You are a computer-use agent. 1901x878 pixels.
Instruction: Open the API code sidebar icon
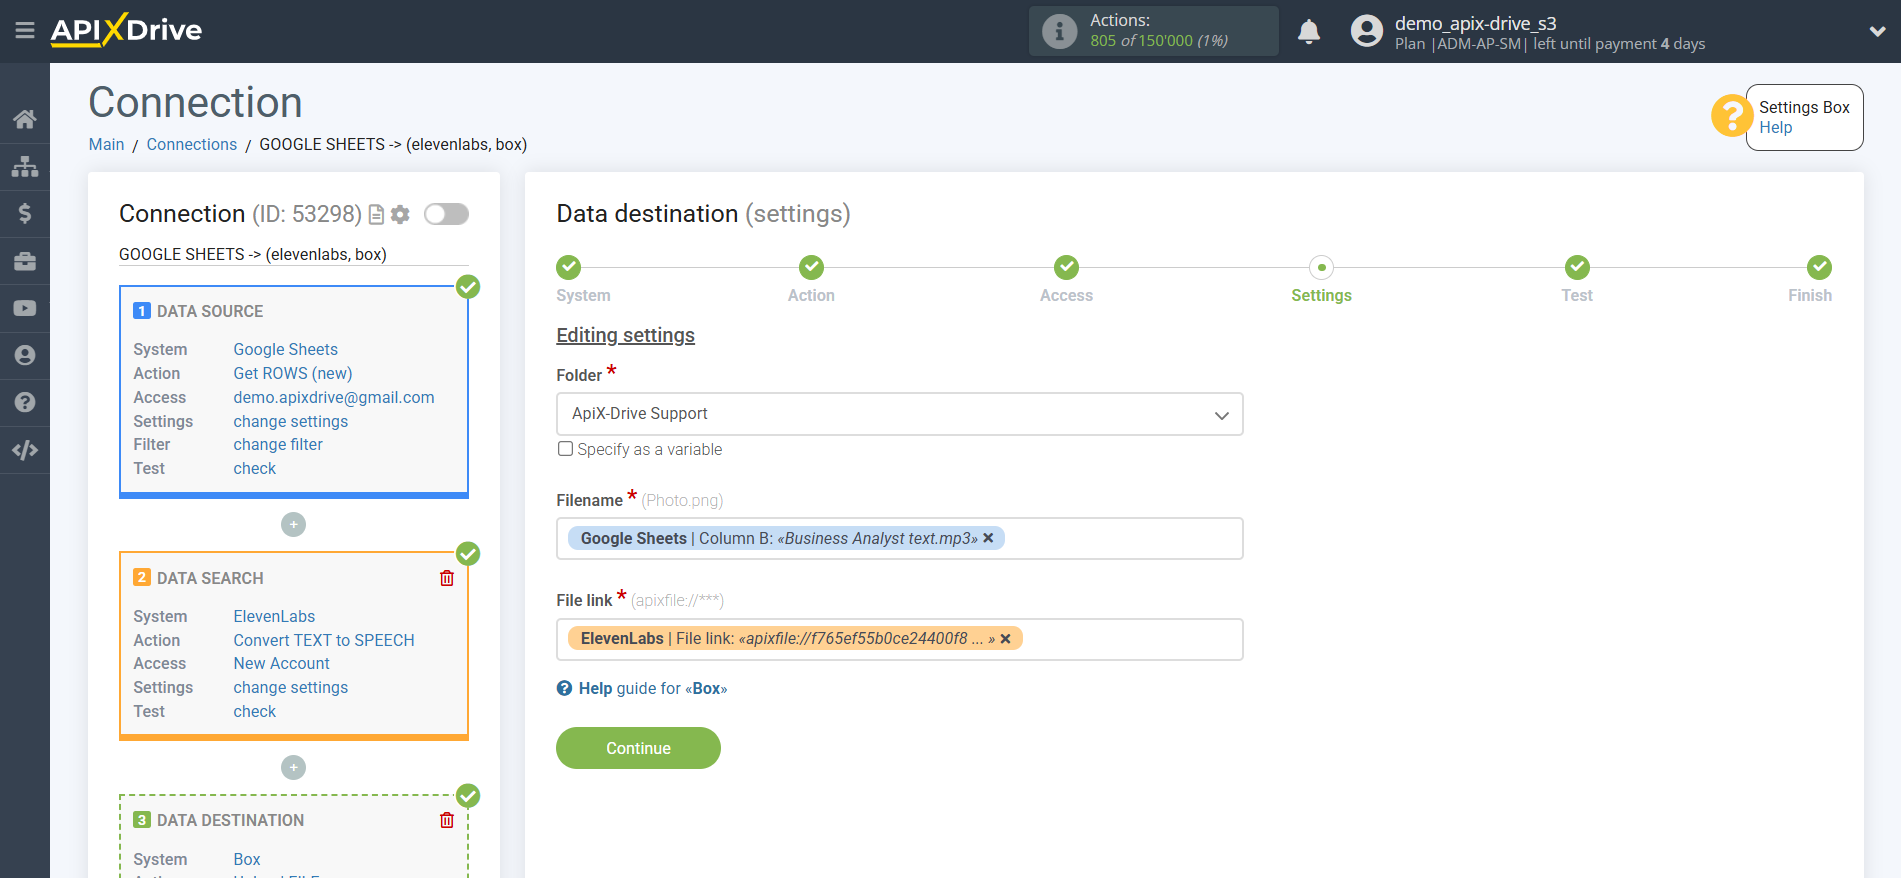click(x=25, y=450)
